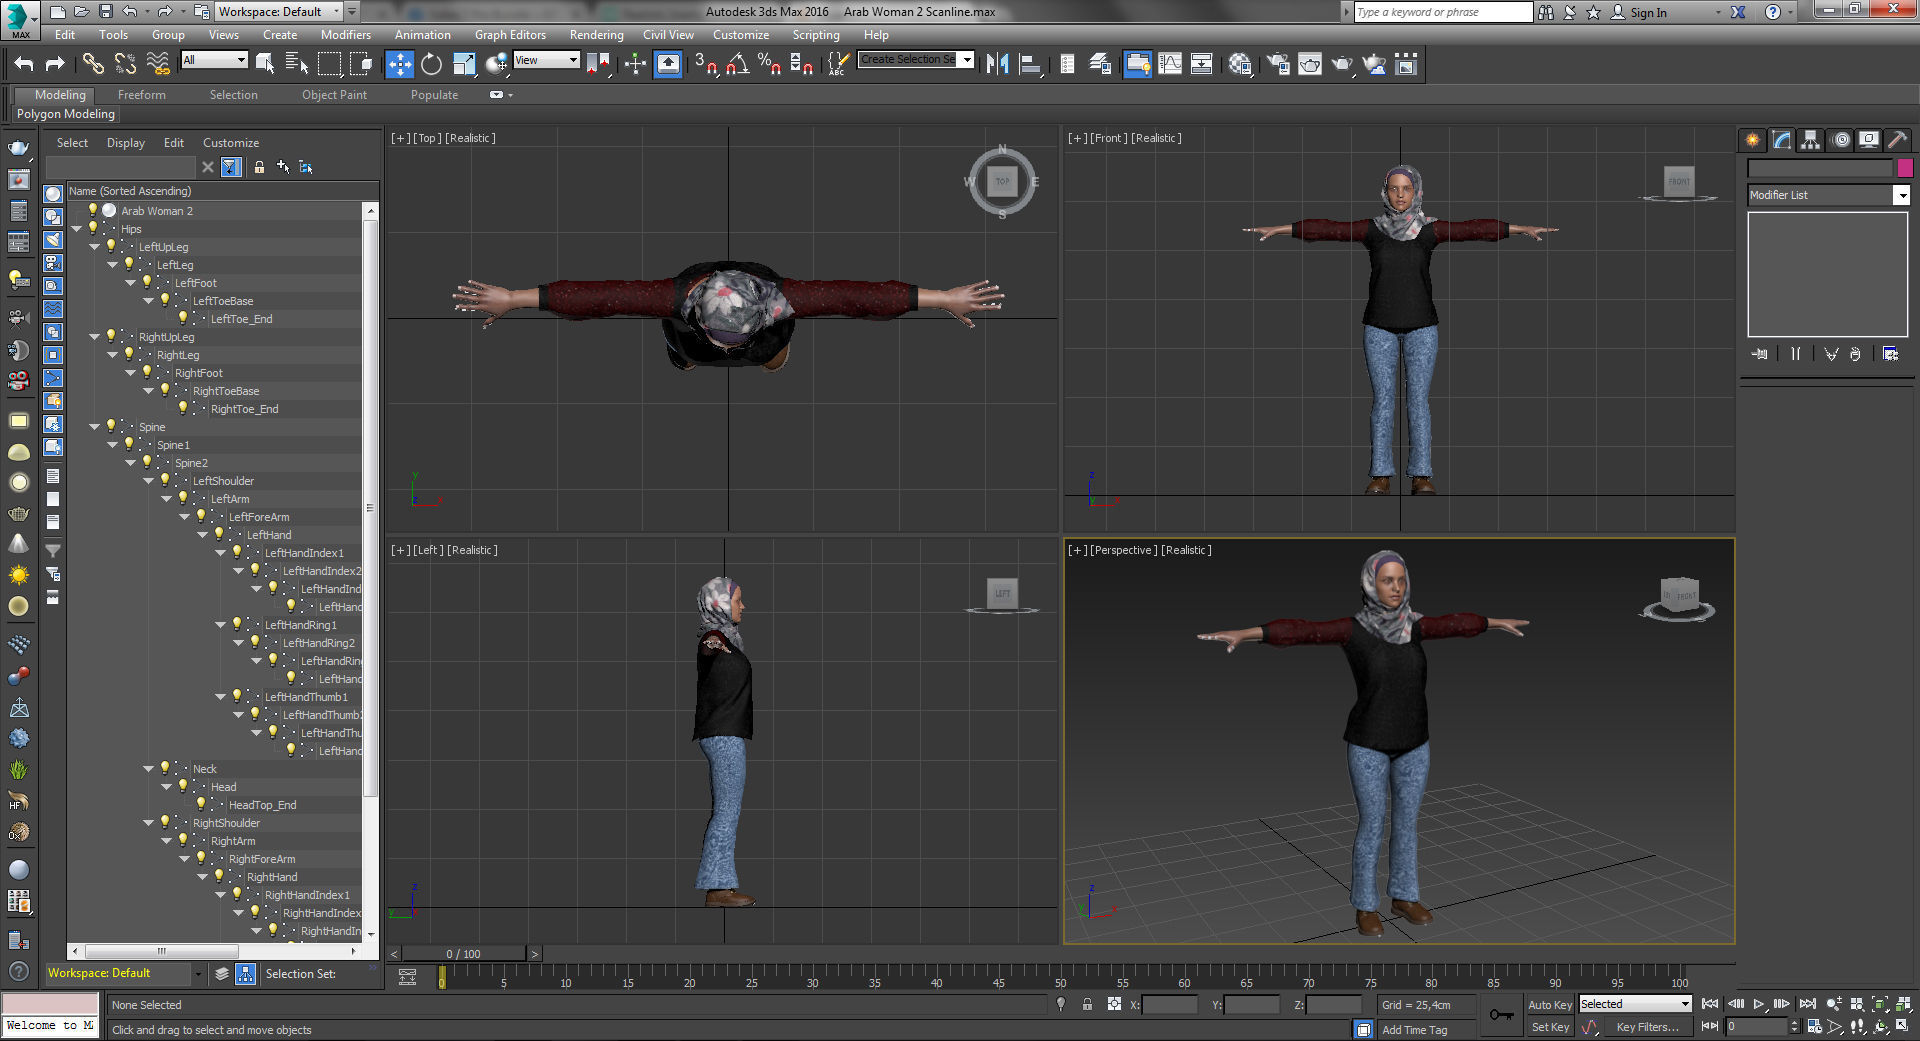
Task: Click the Auto Key button
Action: [x=1550, y=1005]
